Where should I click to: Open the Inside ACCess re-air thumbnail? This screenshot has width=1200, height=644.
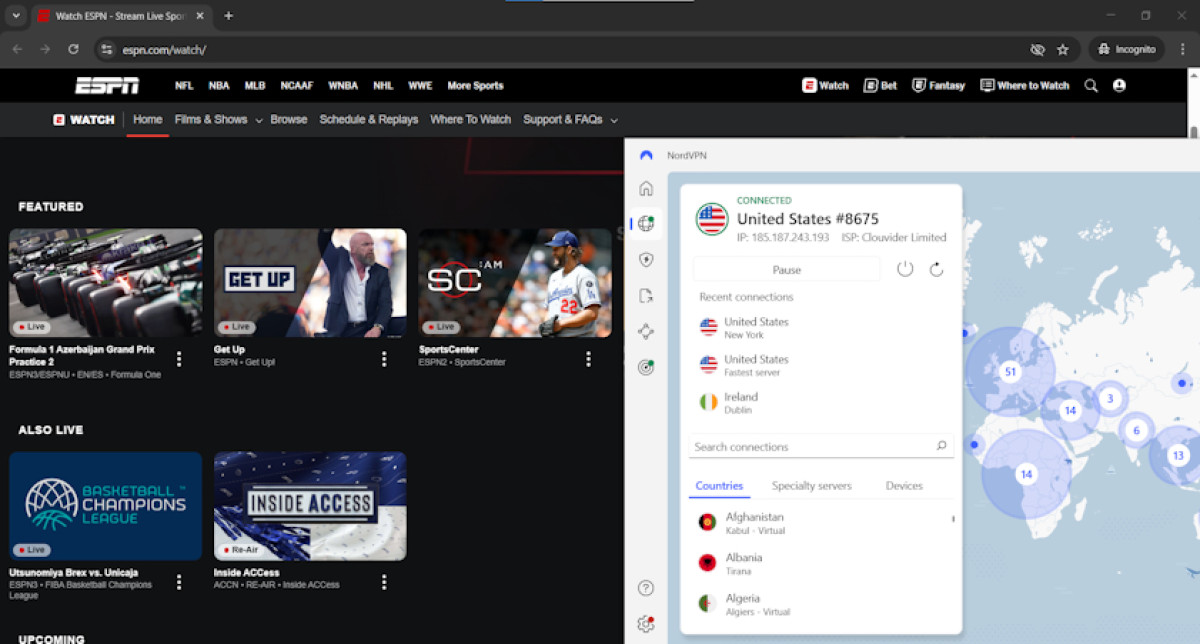pyautogui.click(x=310, y=506)
